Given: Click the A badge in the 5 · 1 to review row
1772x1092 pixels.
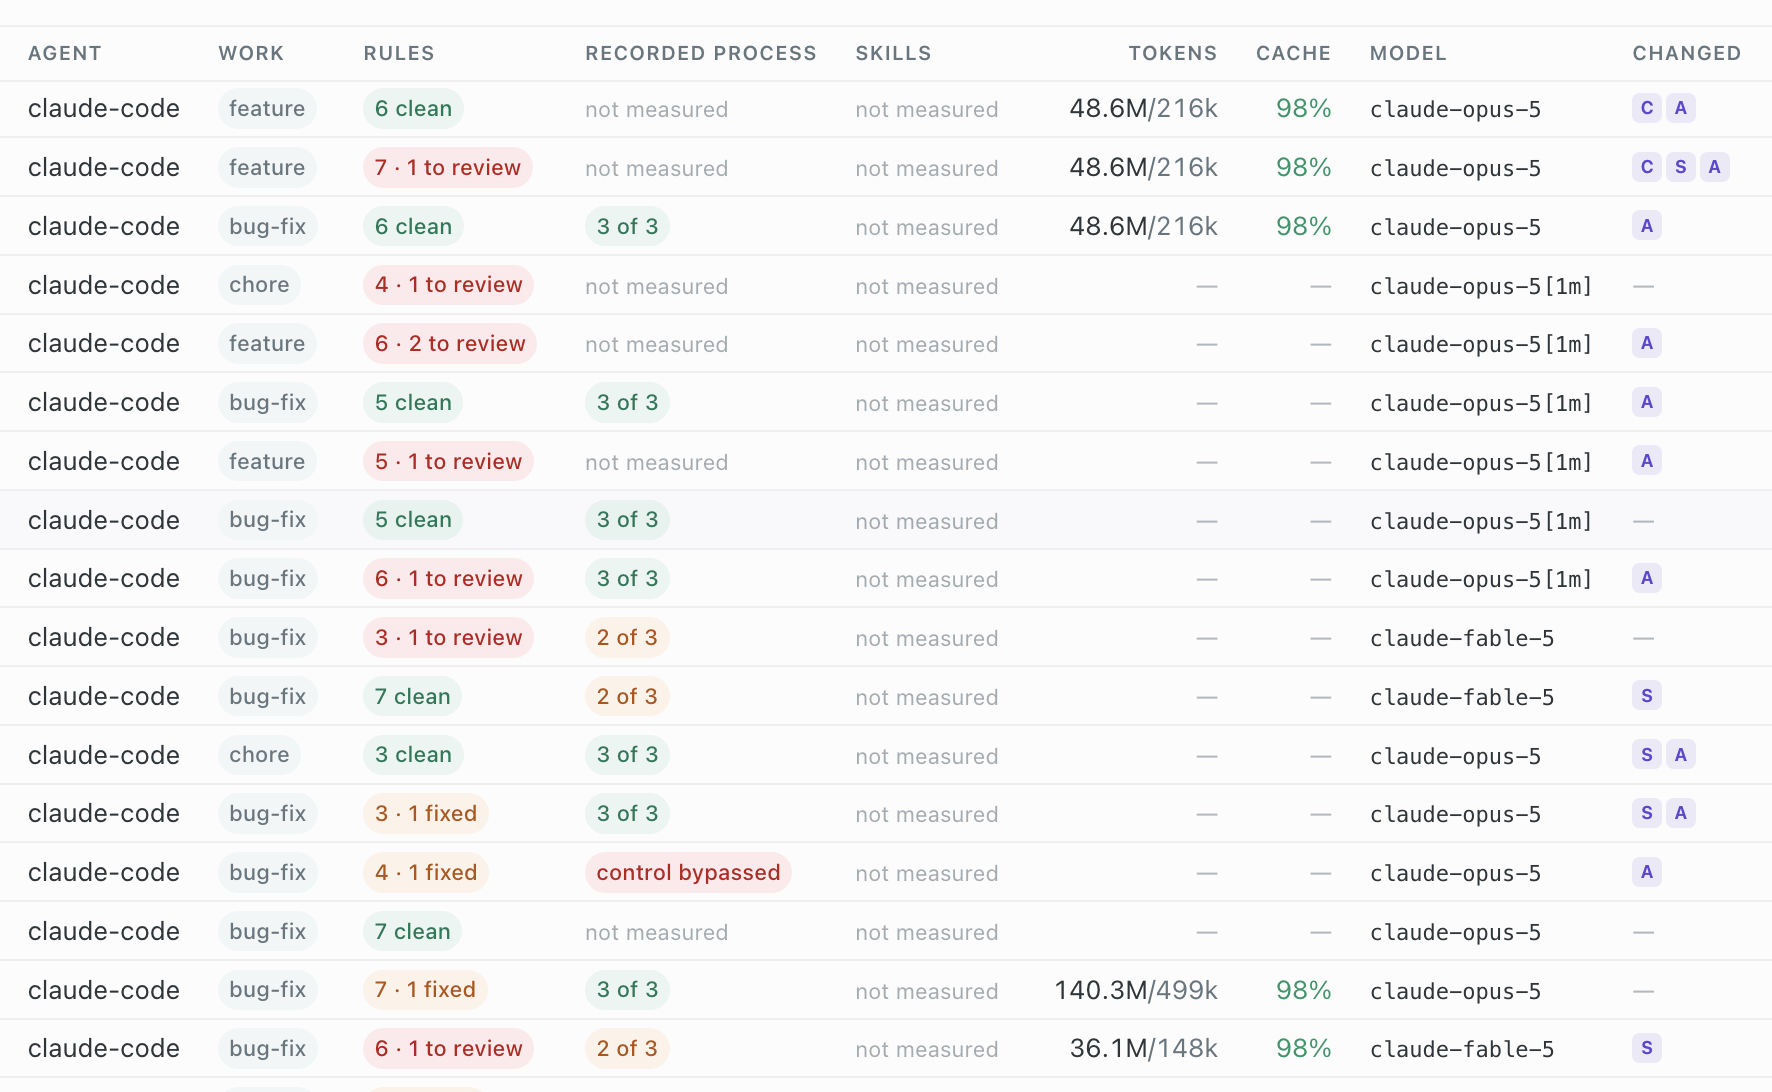Looking at the screenshot, I should [1647, 461].
